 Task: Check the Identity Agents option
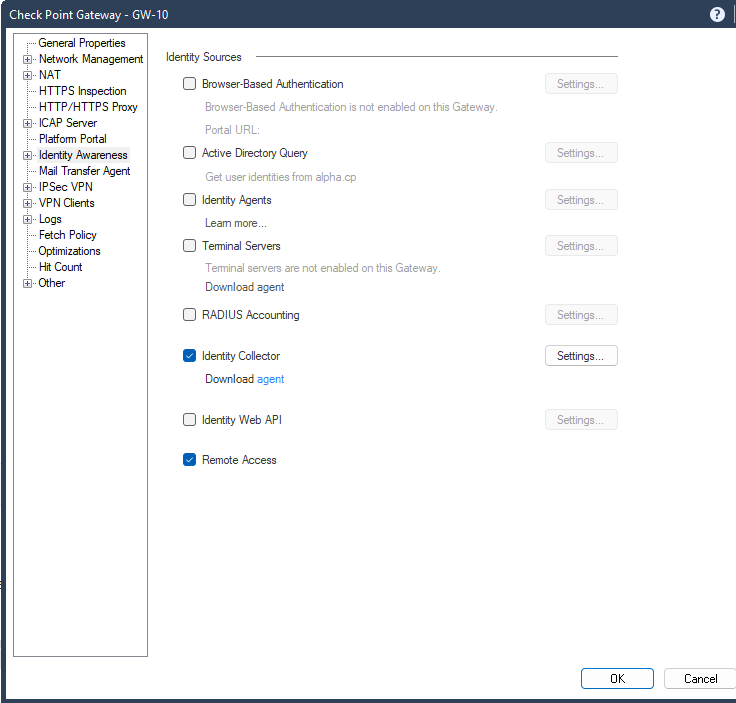[189, 199]
